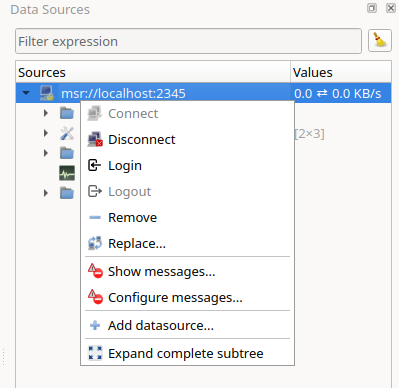Expand the last folder tree node

click(46, 193)
